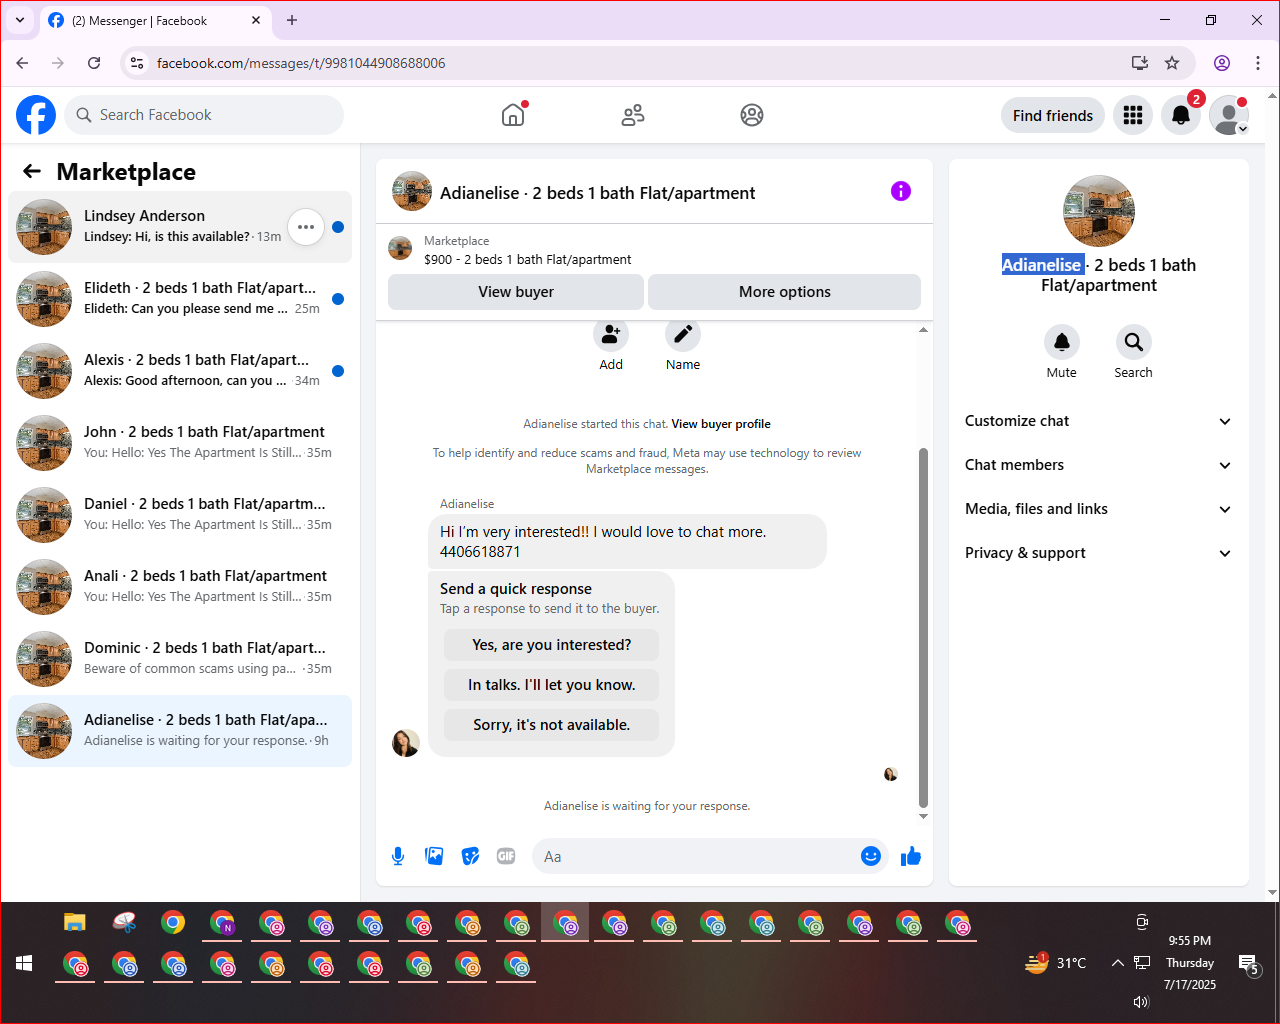The height and width of the screenshot is (1024, 1280).
Task: Open Chrome profile icon
Action: 1222,63
